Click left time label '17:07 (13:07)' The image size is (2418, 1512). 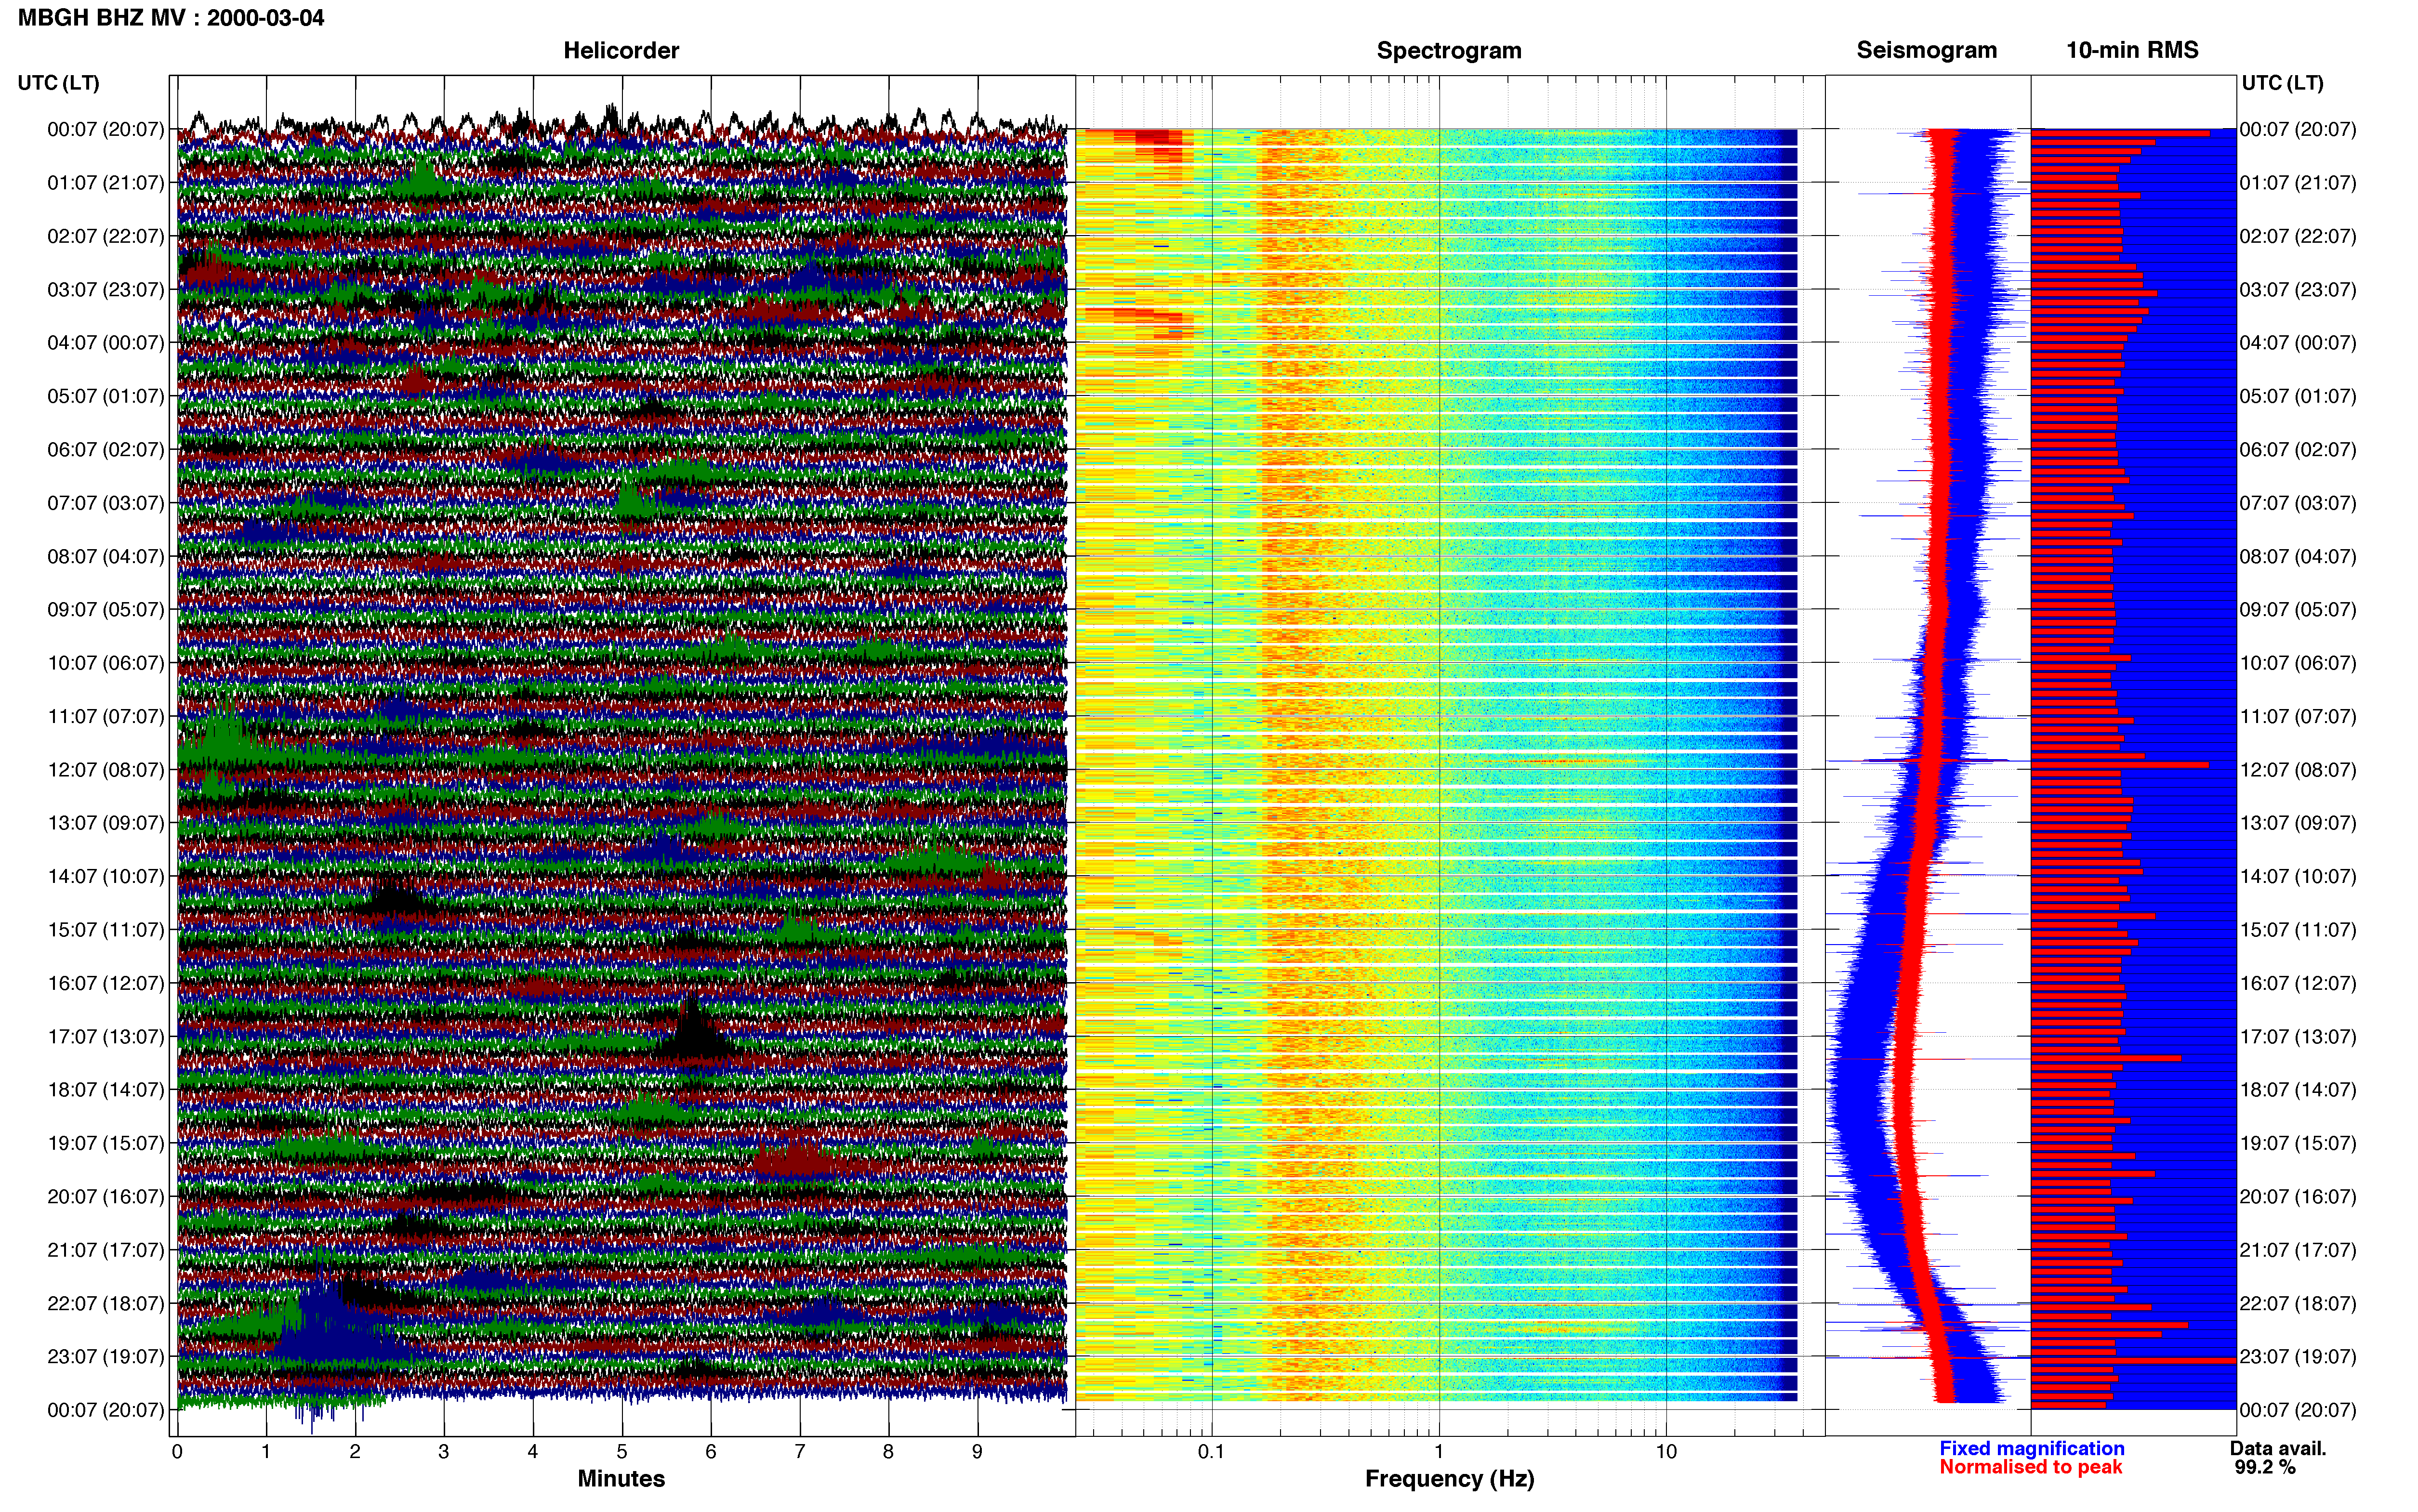pyautogui.click(x=105, y=1037)
